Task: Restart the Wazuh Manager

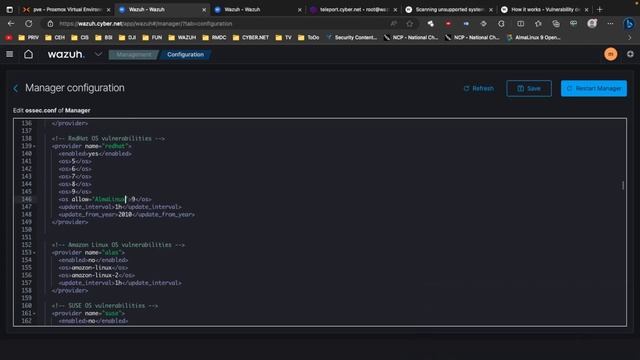Action: click(593, 89)
